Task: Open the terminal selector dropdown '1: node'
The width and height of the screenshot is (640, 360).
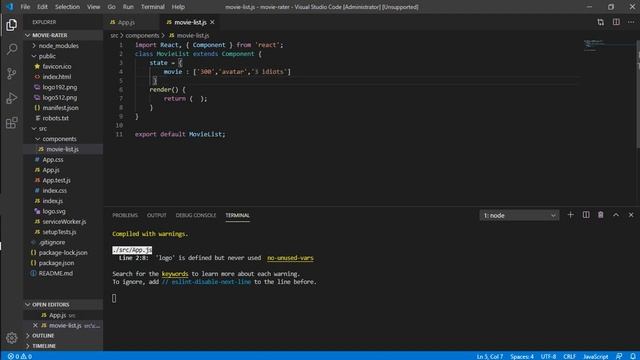Action: [x=519, y=215]
